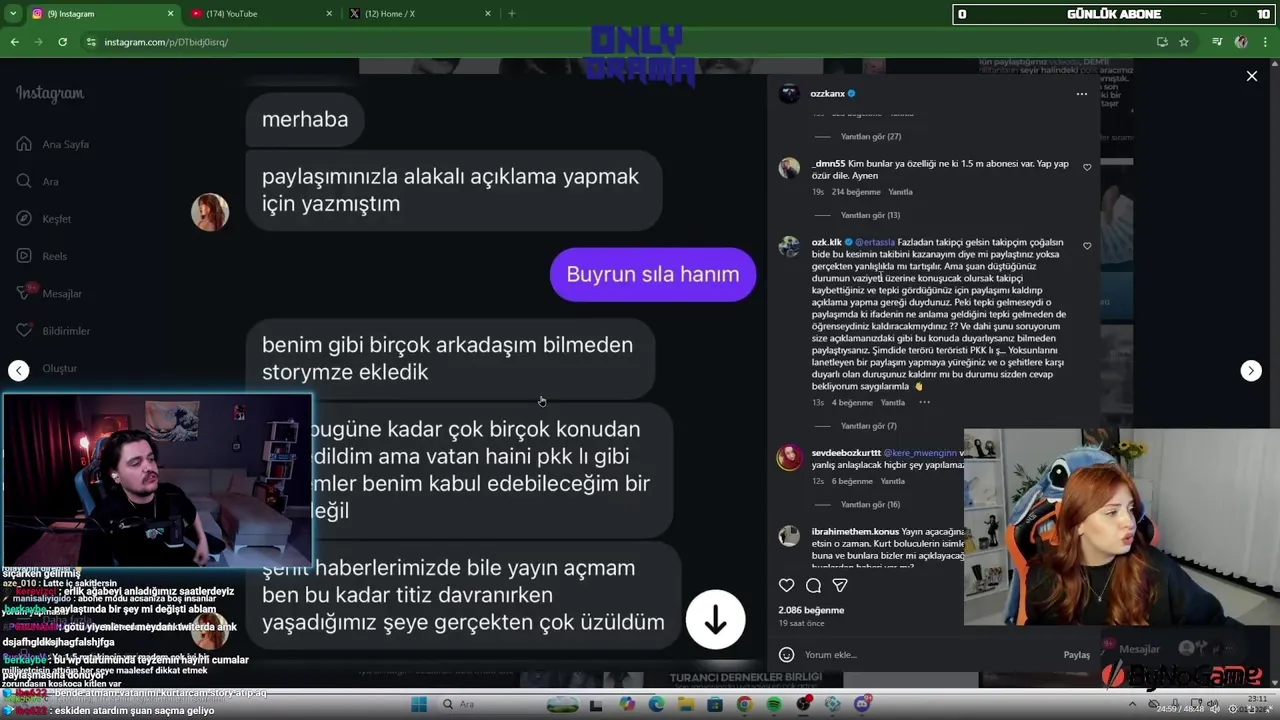
Task: Expand Yanıtları gör (13) replies
Action: [x=870, y=215]
